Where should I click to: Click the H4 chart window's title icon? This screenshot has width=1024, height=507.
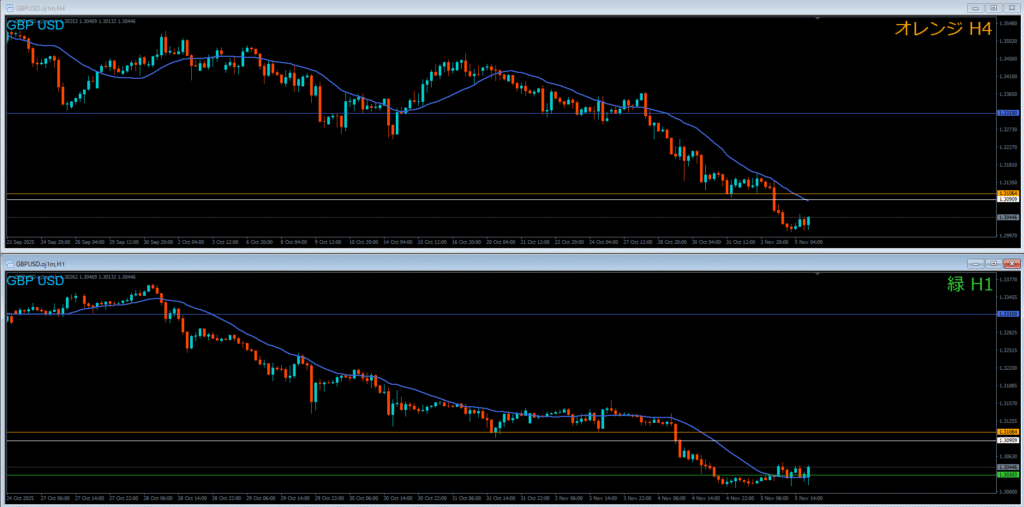tap(9, 6)
